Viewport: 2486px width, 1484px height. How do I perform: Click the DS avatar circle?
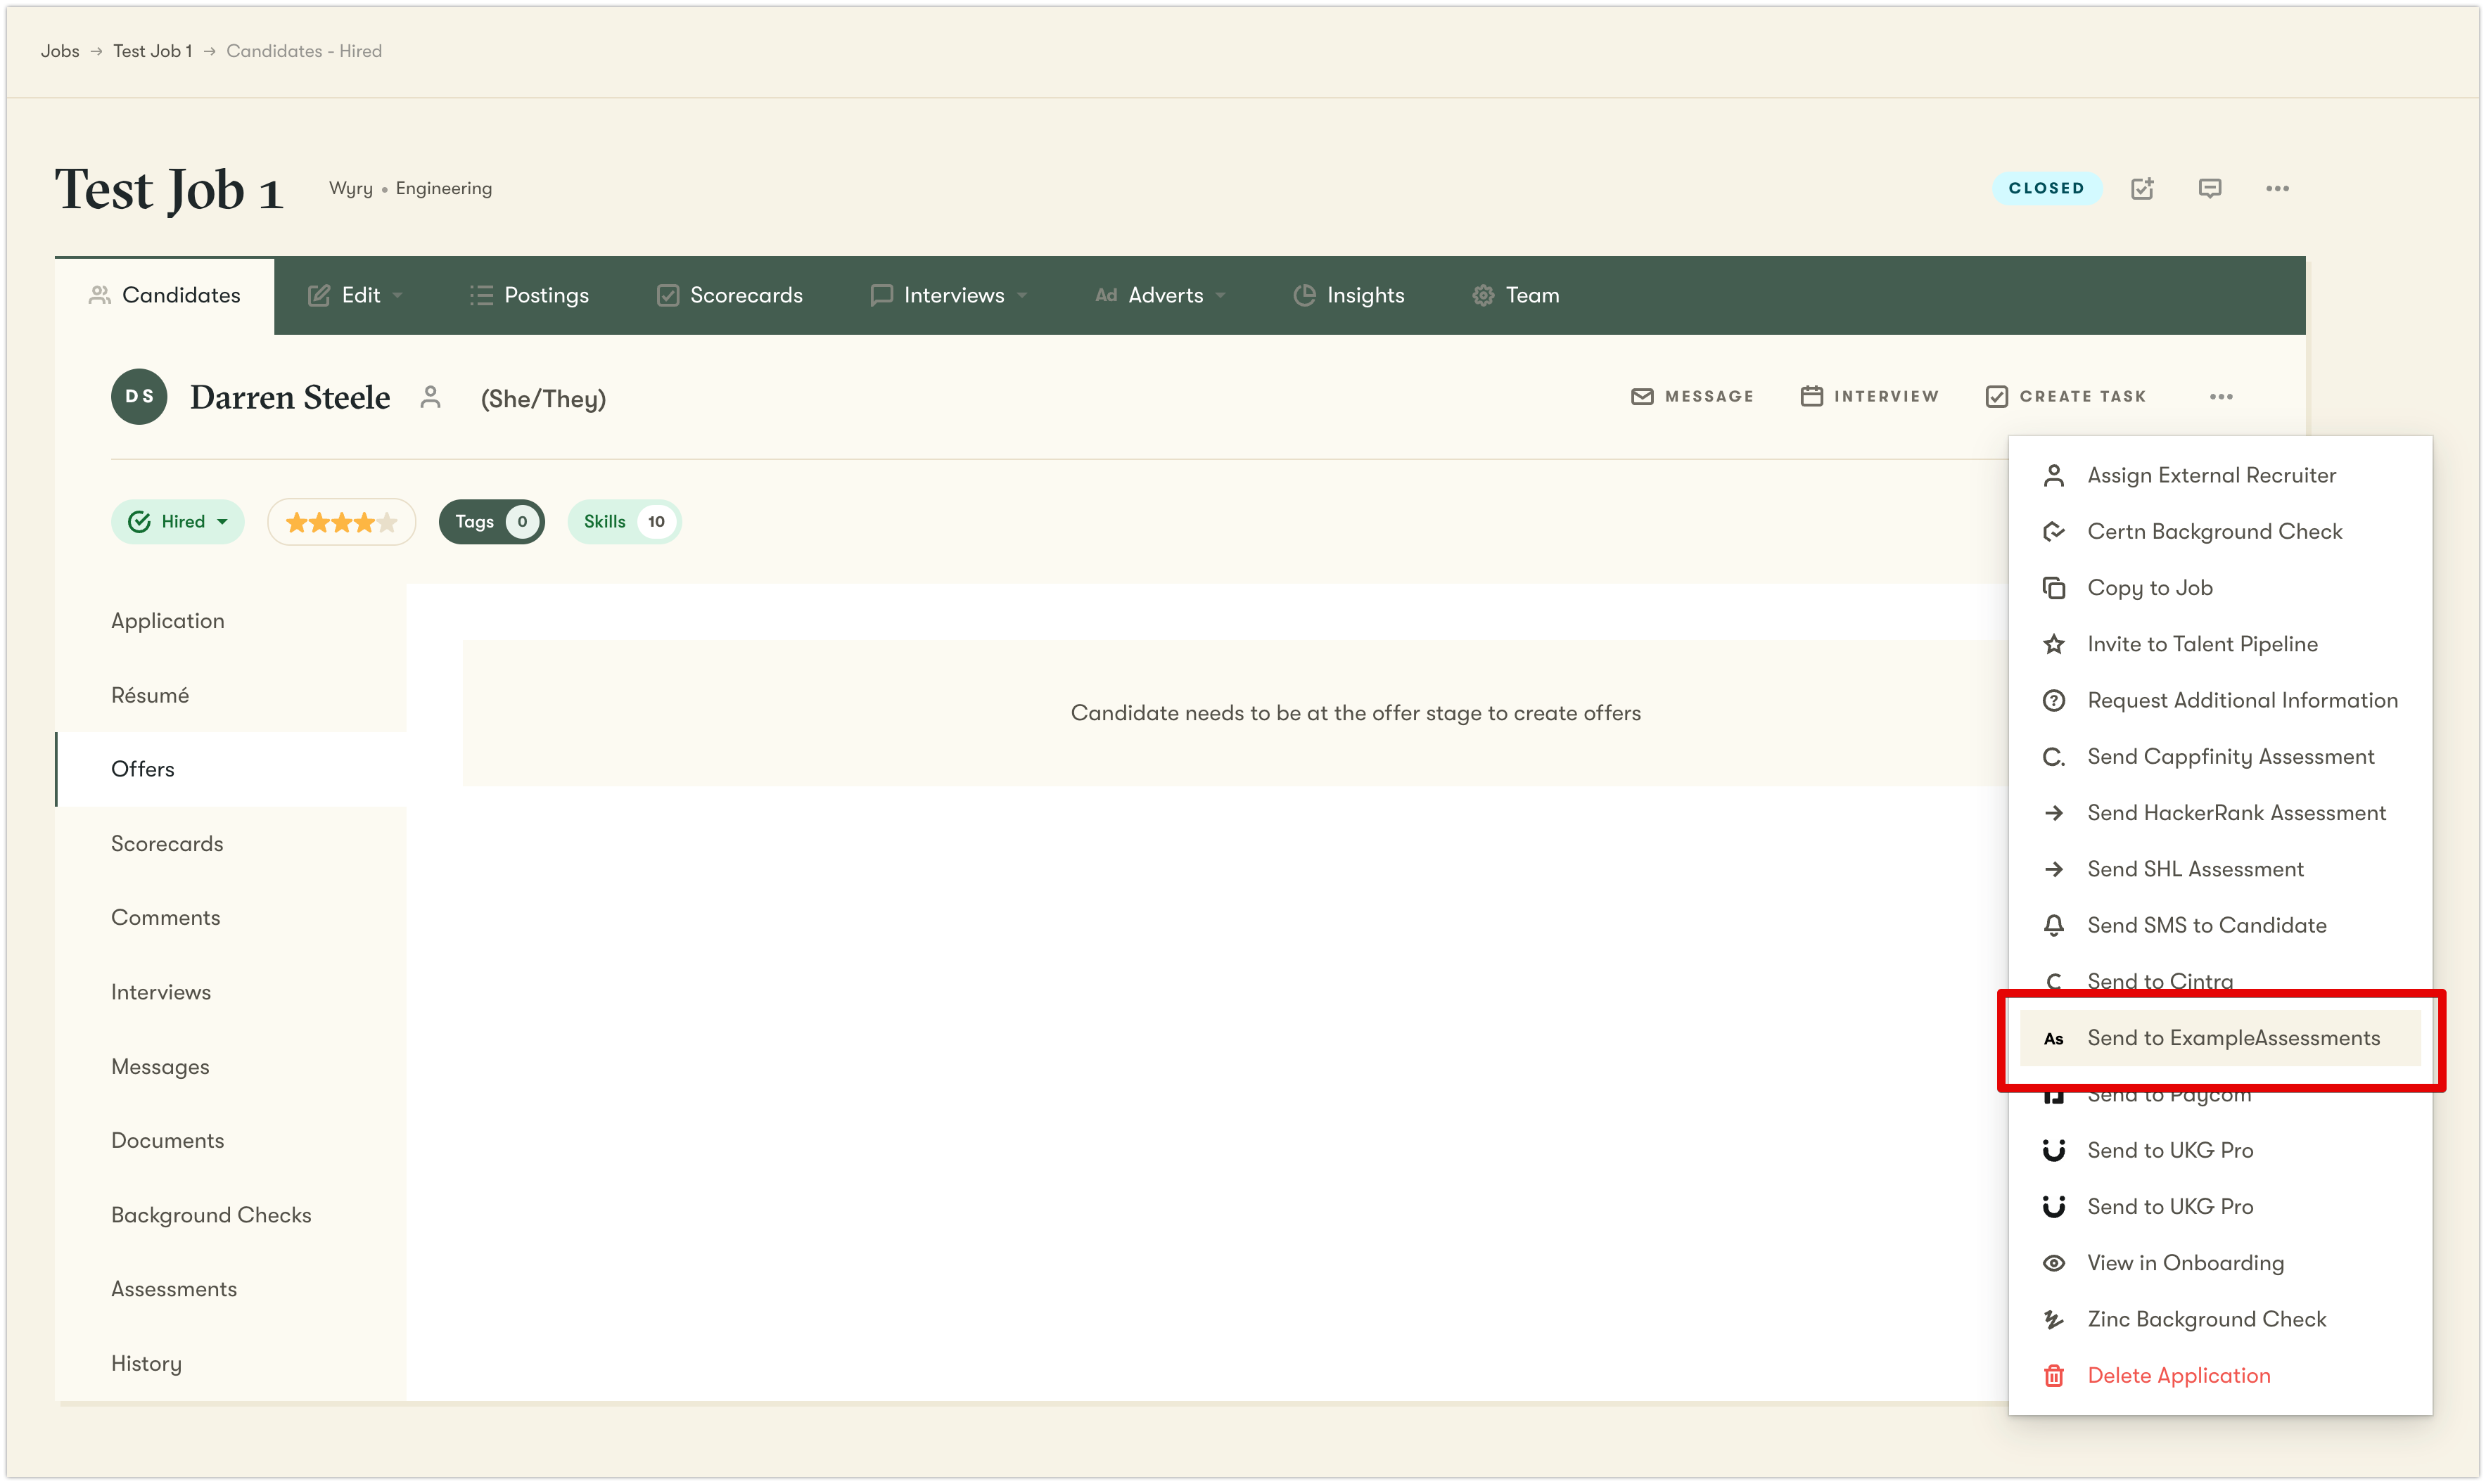(x=139, y=397)
